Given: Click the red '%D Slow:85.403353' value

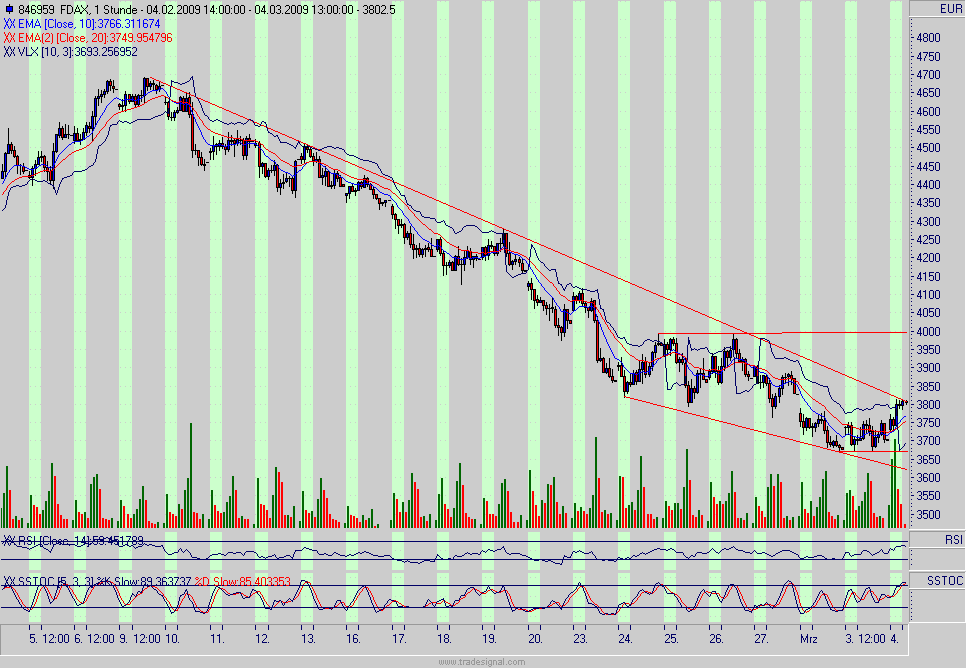Looking at the screenshot, I should point(243,582).
